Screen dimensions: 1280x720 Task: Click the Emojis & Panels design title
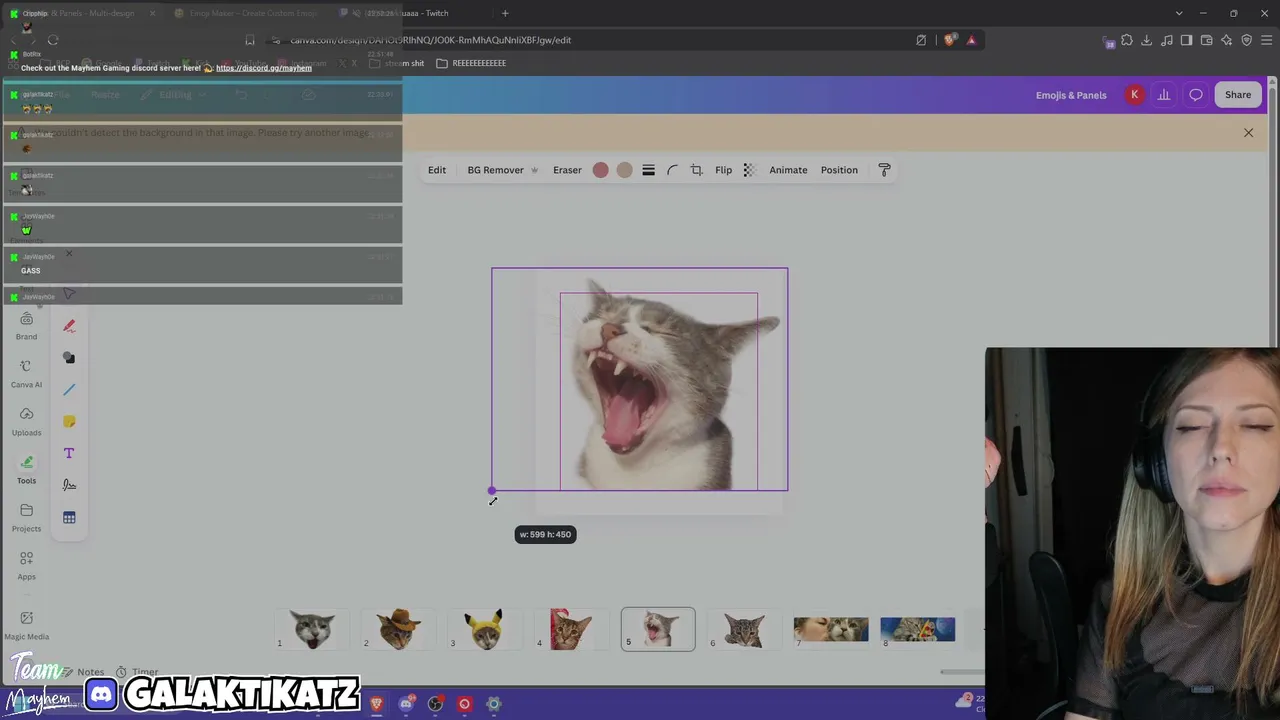pos(1071,95)
